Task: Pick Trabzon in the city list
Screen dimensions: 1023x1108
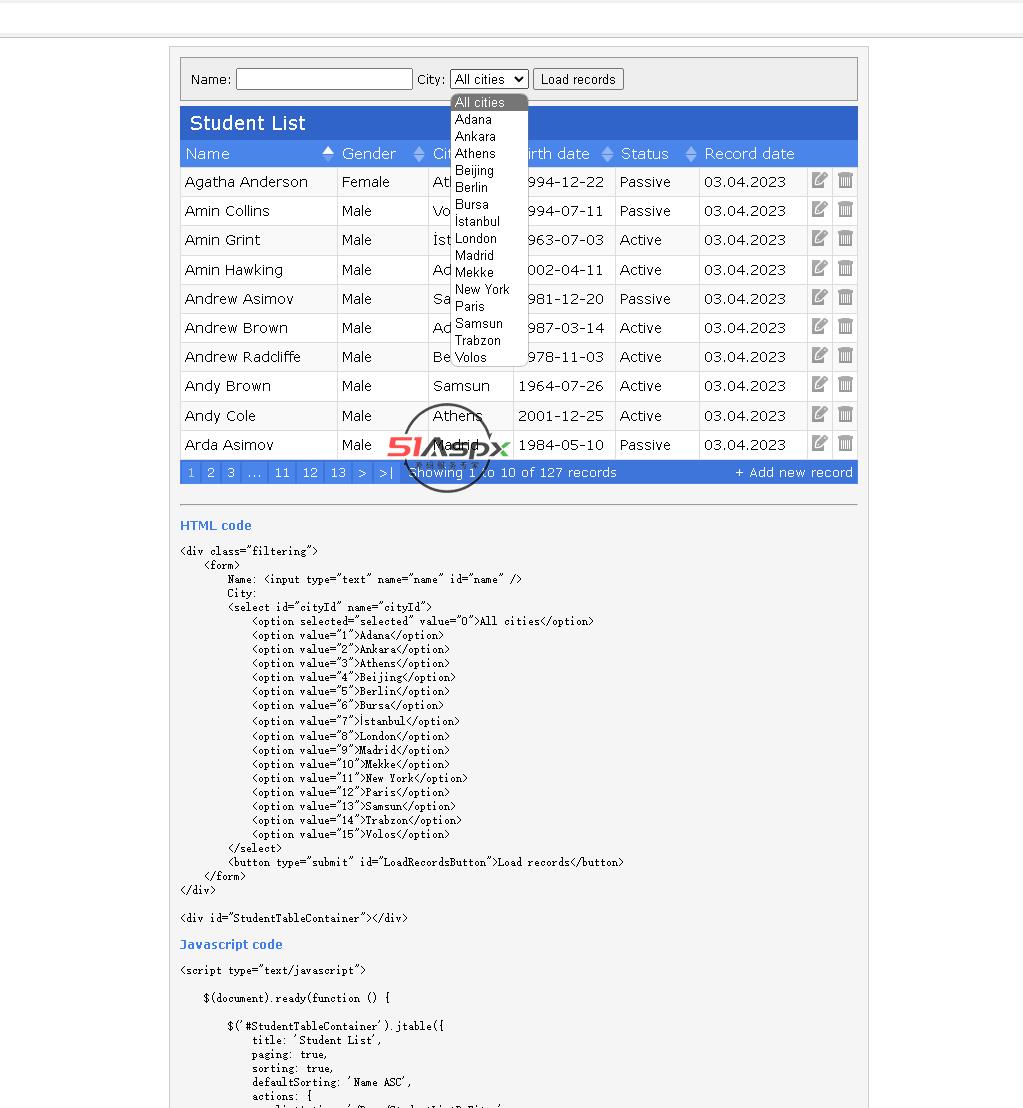Action: coord(489,340)
